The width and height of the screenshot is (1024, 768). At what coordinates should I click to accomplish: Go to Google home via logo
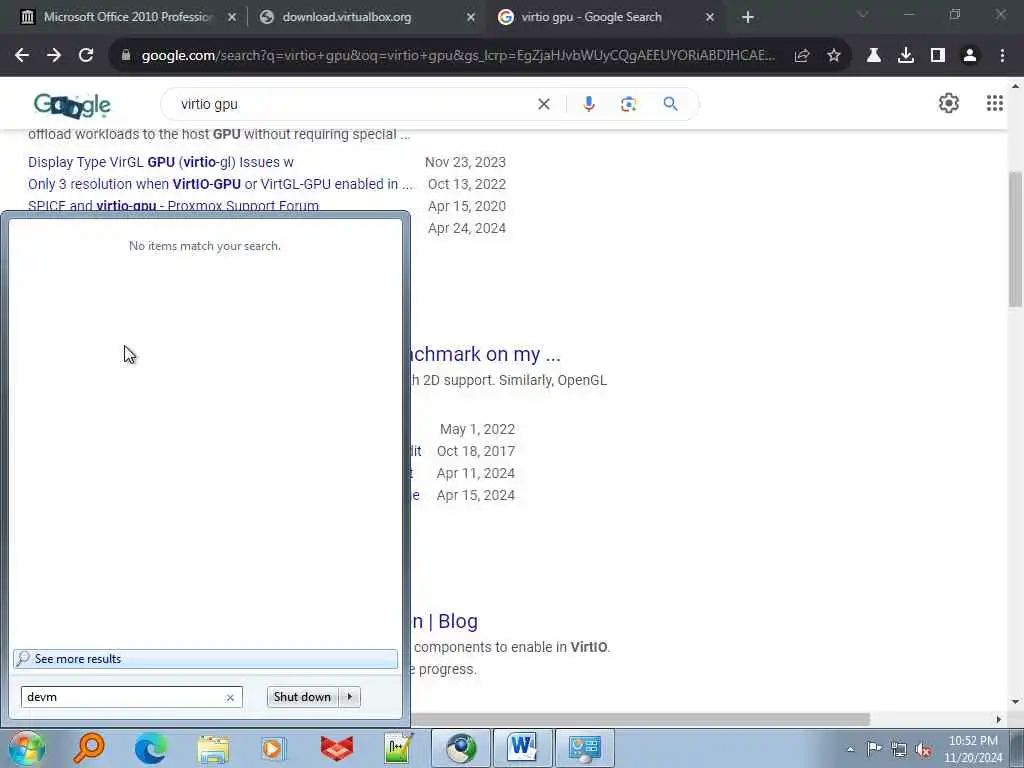point(72,104)
